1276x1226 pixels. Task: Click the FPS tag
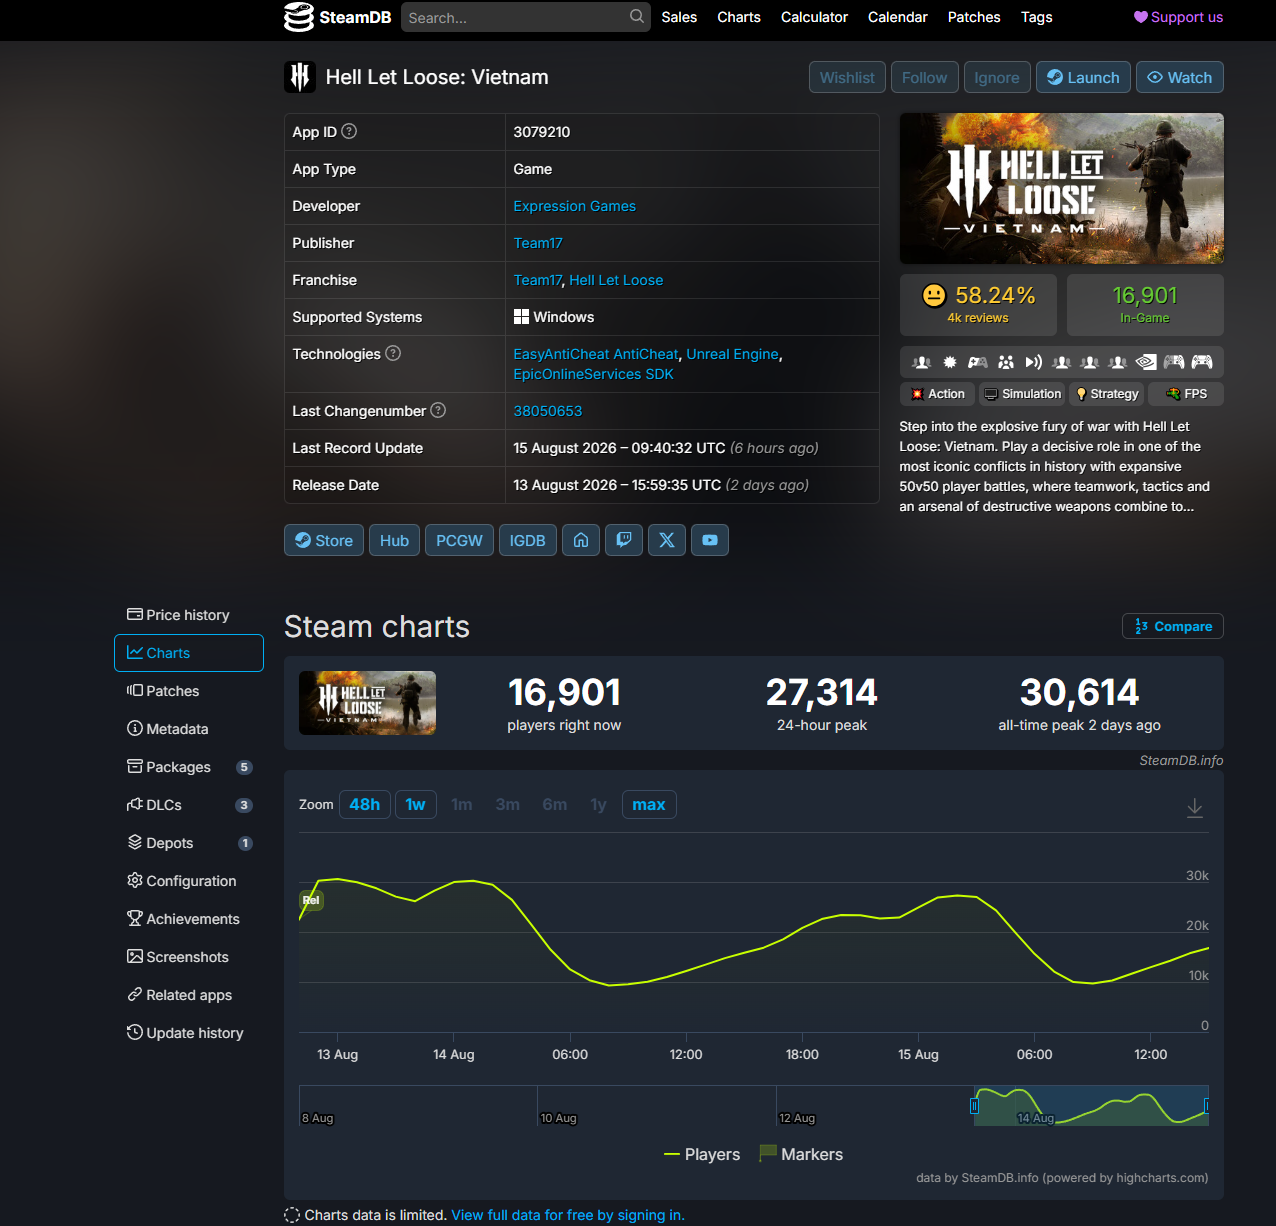[1186, 394]
